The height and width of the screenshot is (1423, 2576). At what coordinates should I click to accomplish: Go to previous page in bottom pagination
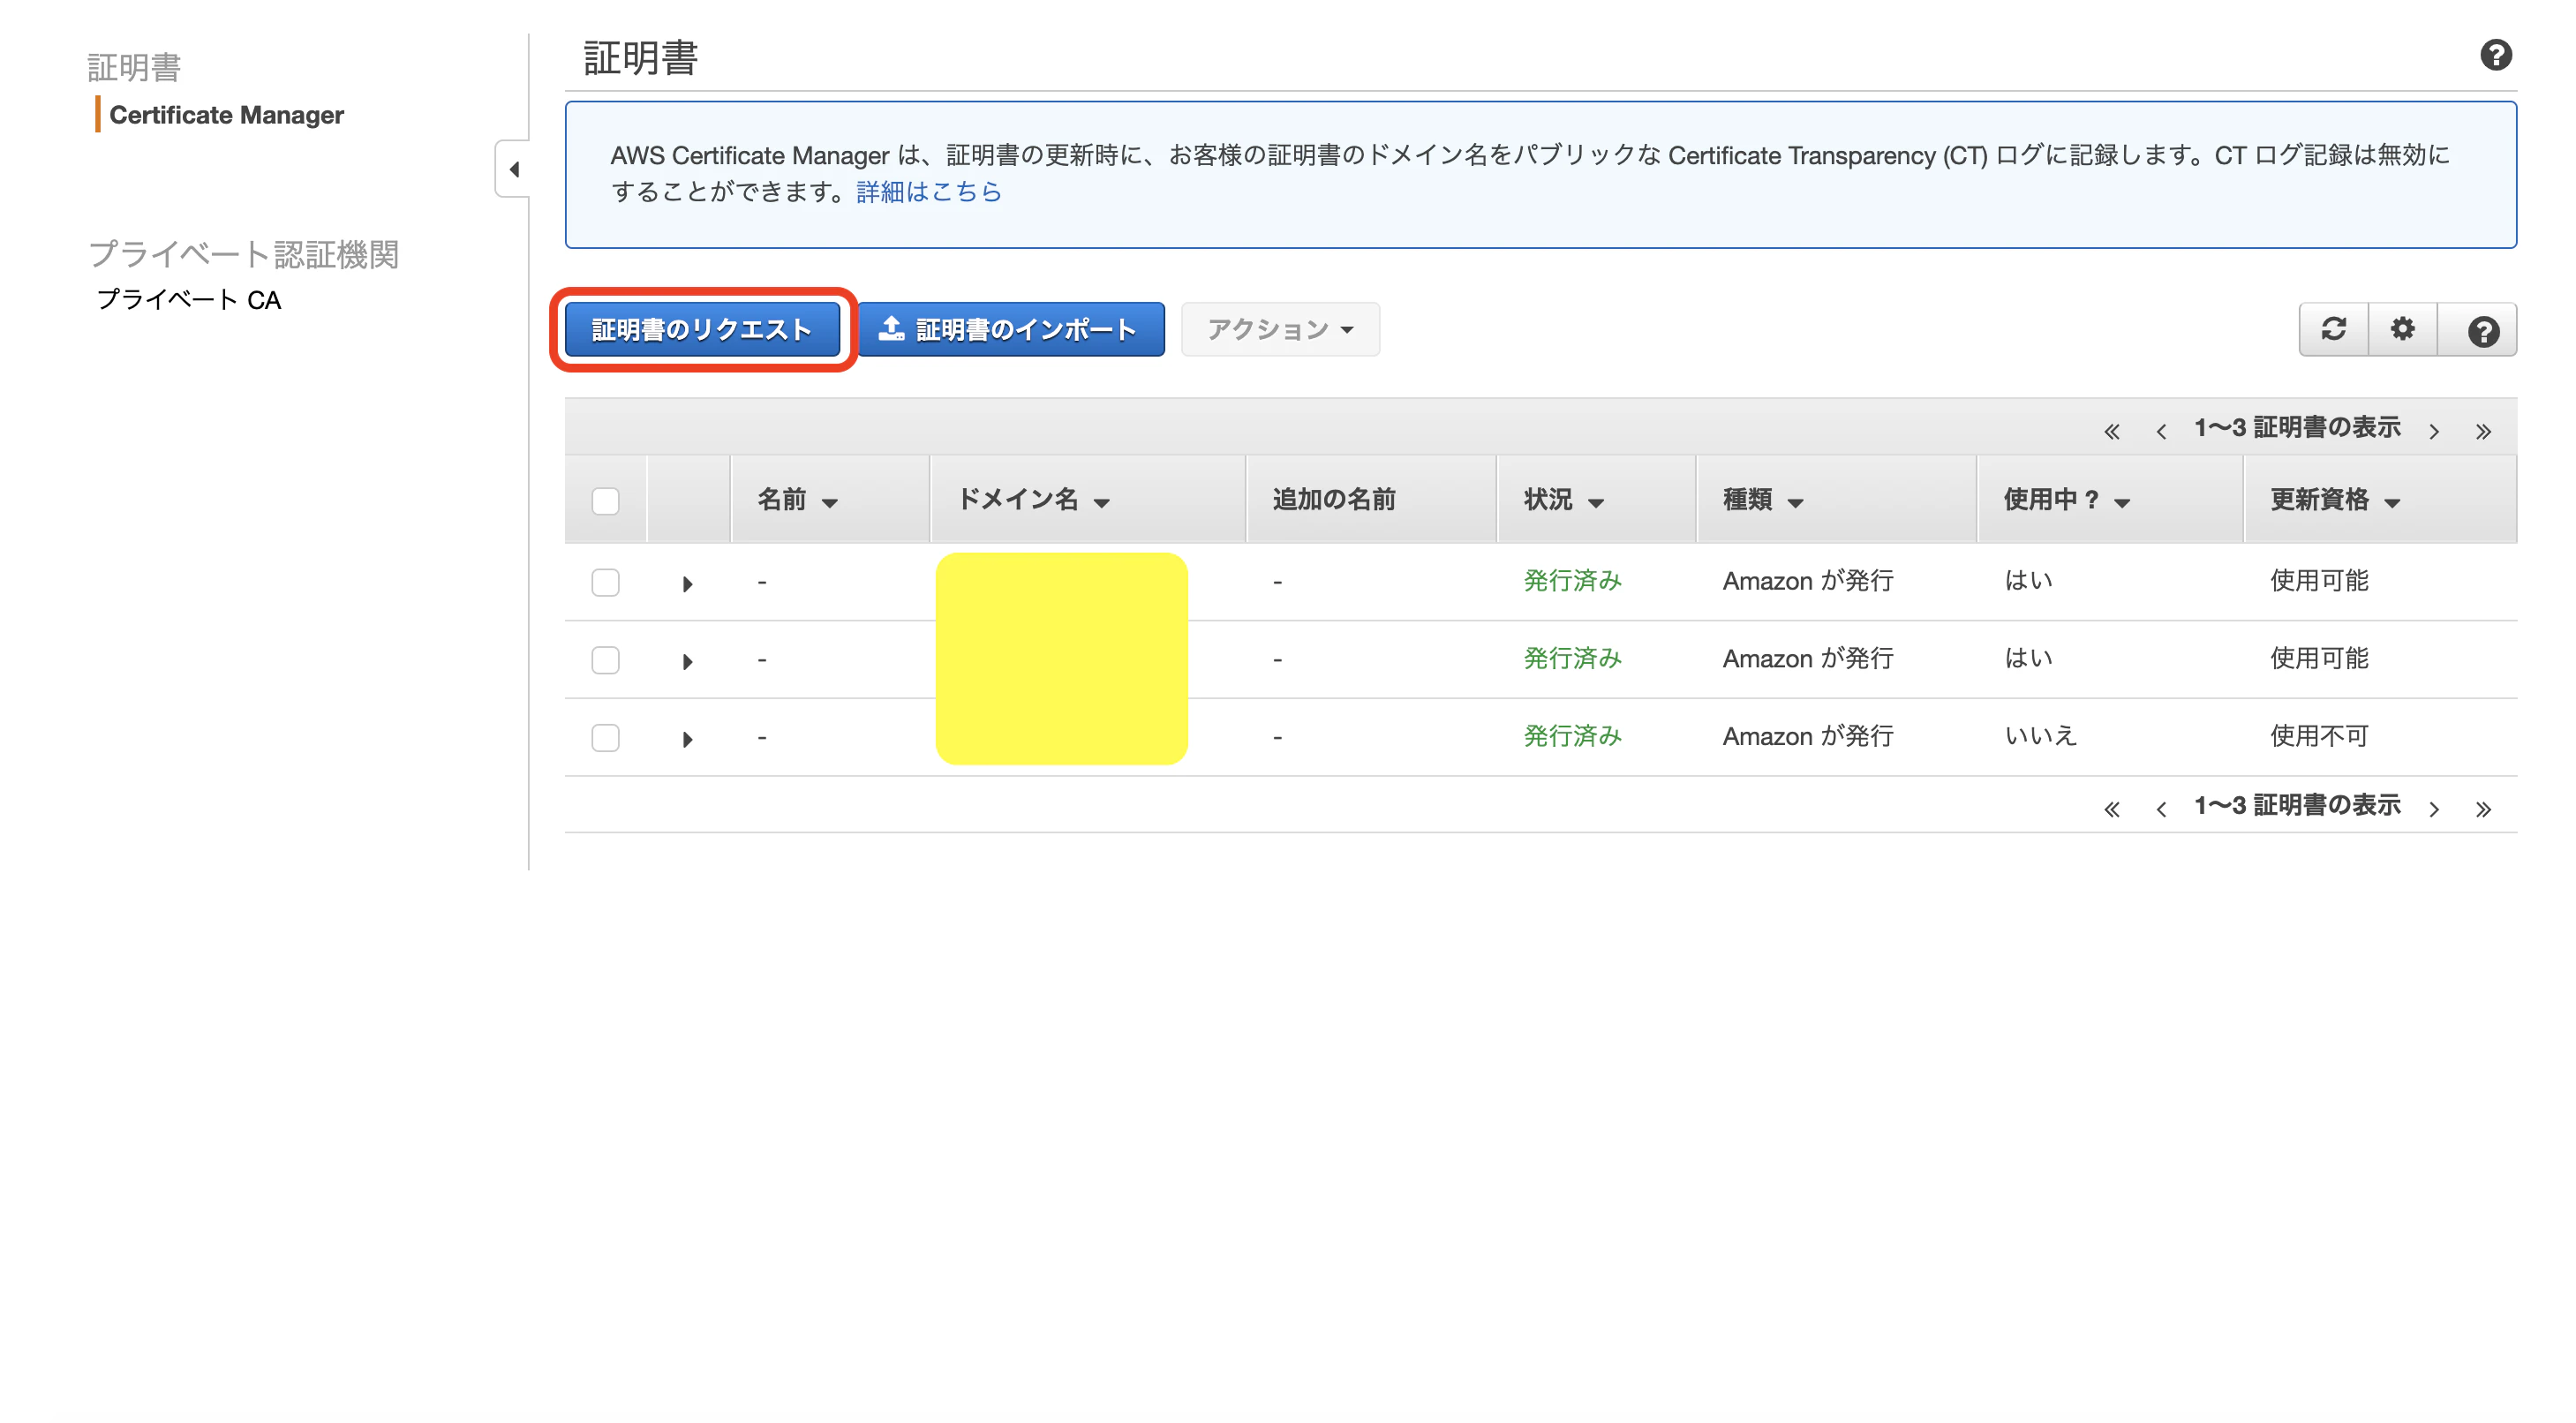coord(2161,809)
